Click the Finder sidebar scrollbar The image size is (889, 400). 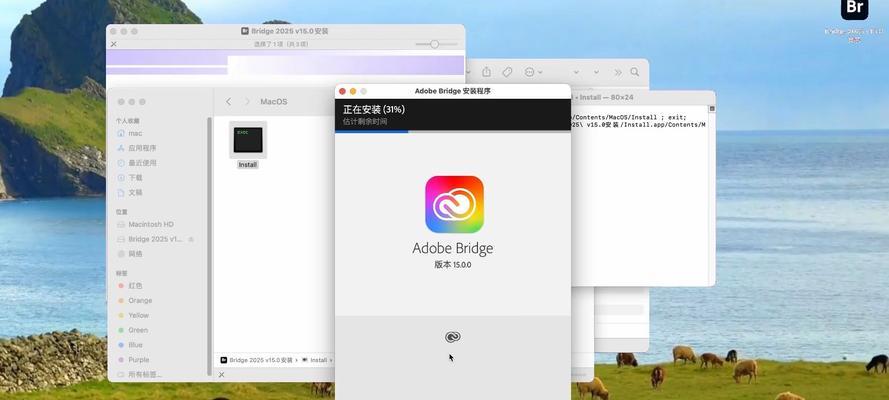tap(210, 246)
